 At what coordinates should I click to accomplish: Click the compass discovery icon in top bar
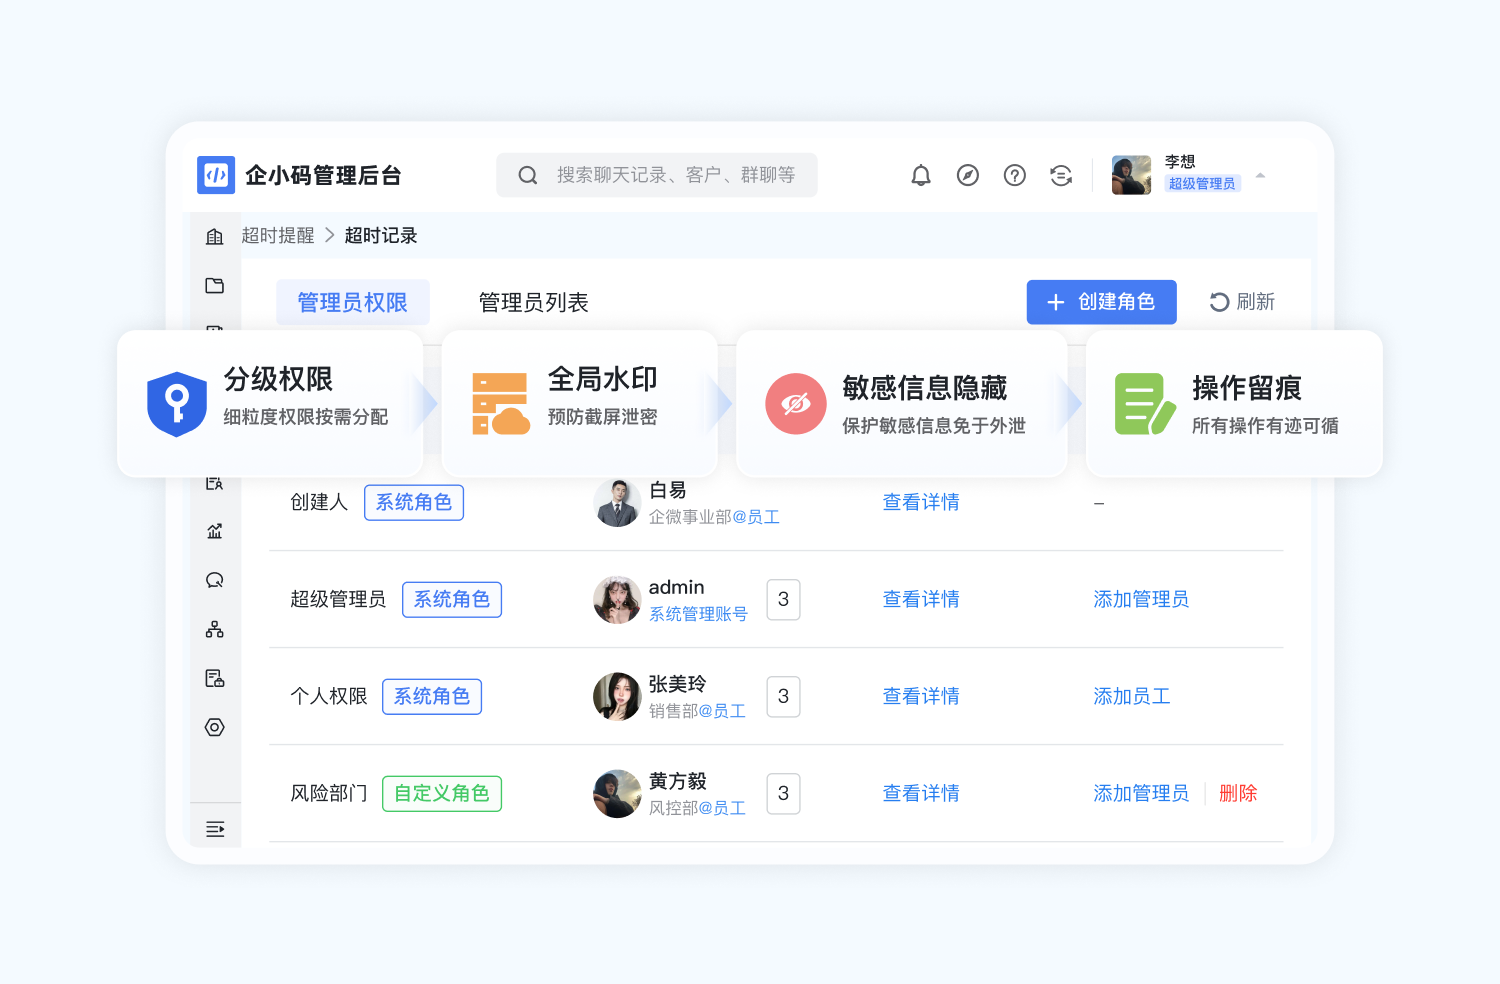coord(967,175)
